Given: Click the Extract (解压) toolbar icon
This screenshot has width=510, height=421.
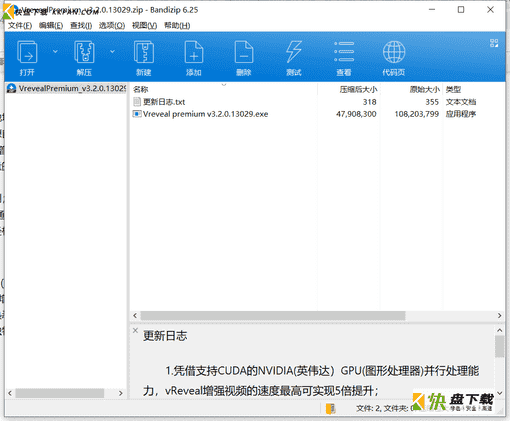Looking at the screenshot, I should click(84, 52).
